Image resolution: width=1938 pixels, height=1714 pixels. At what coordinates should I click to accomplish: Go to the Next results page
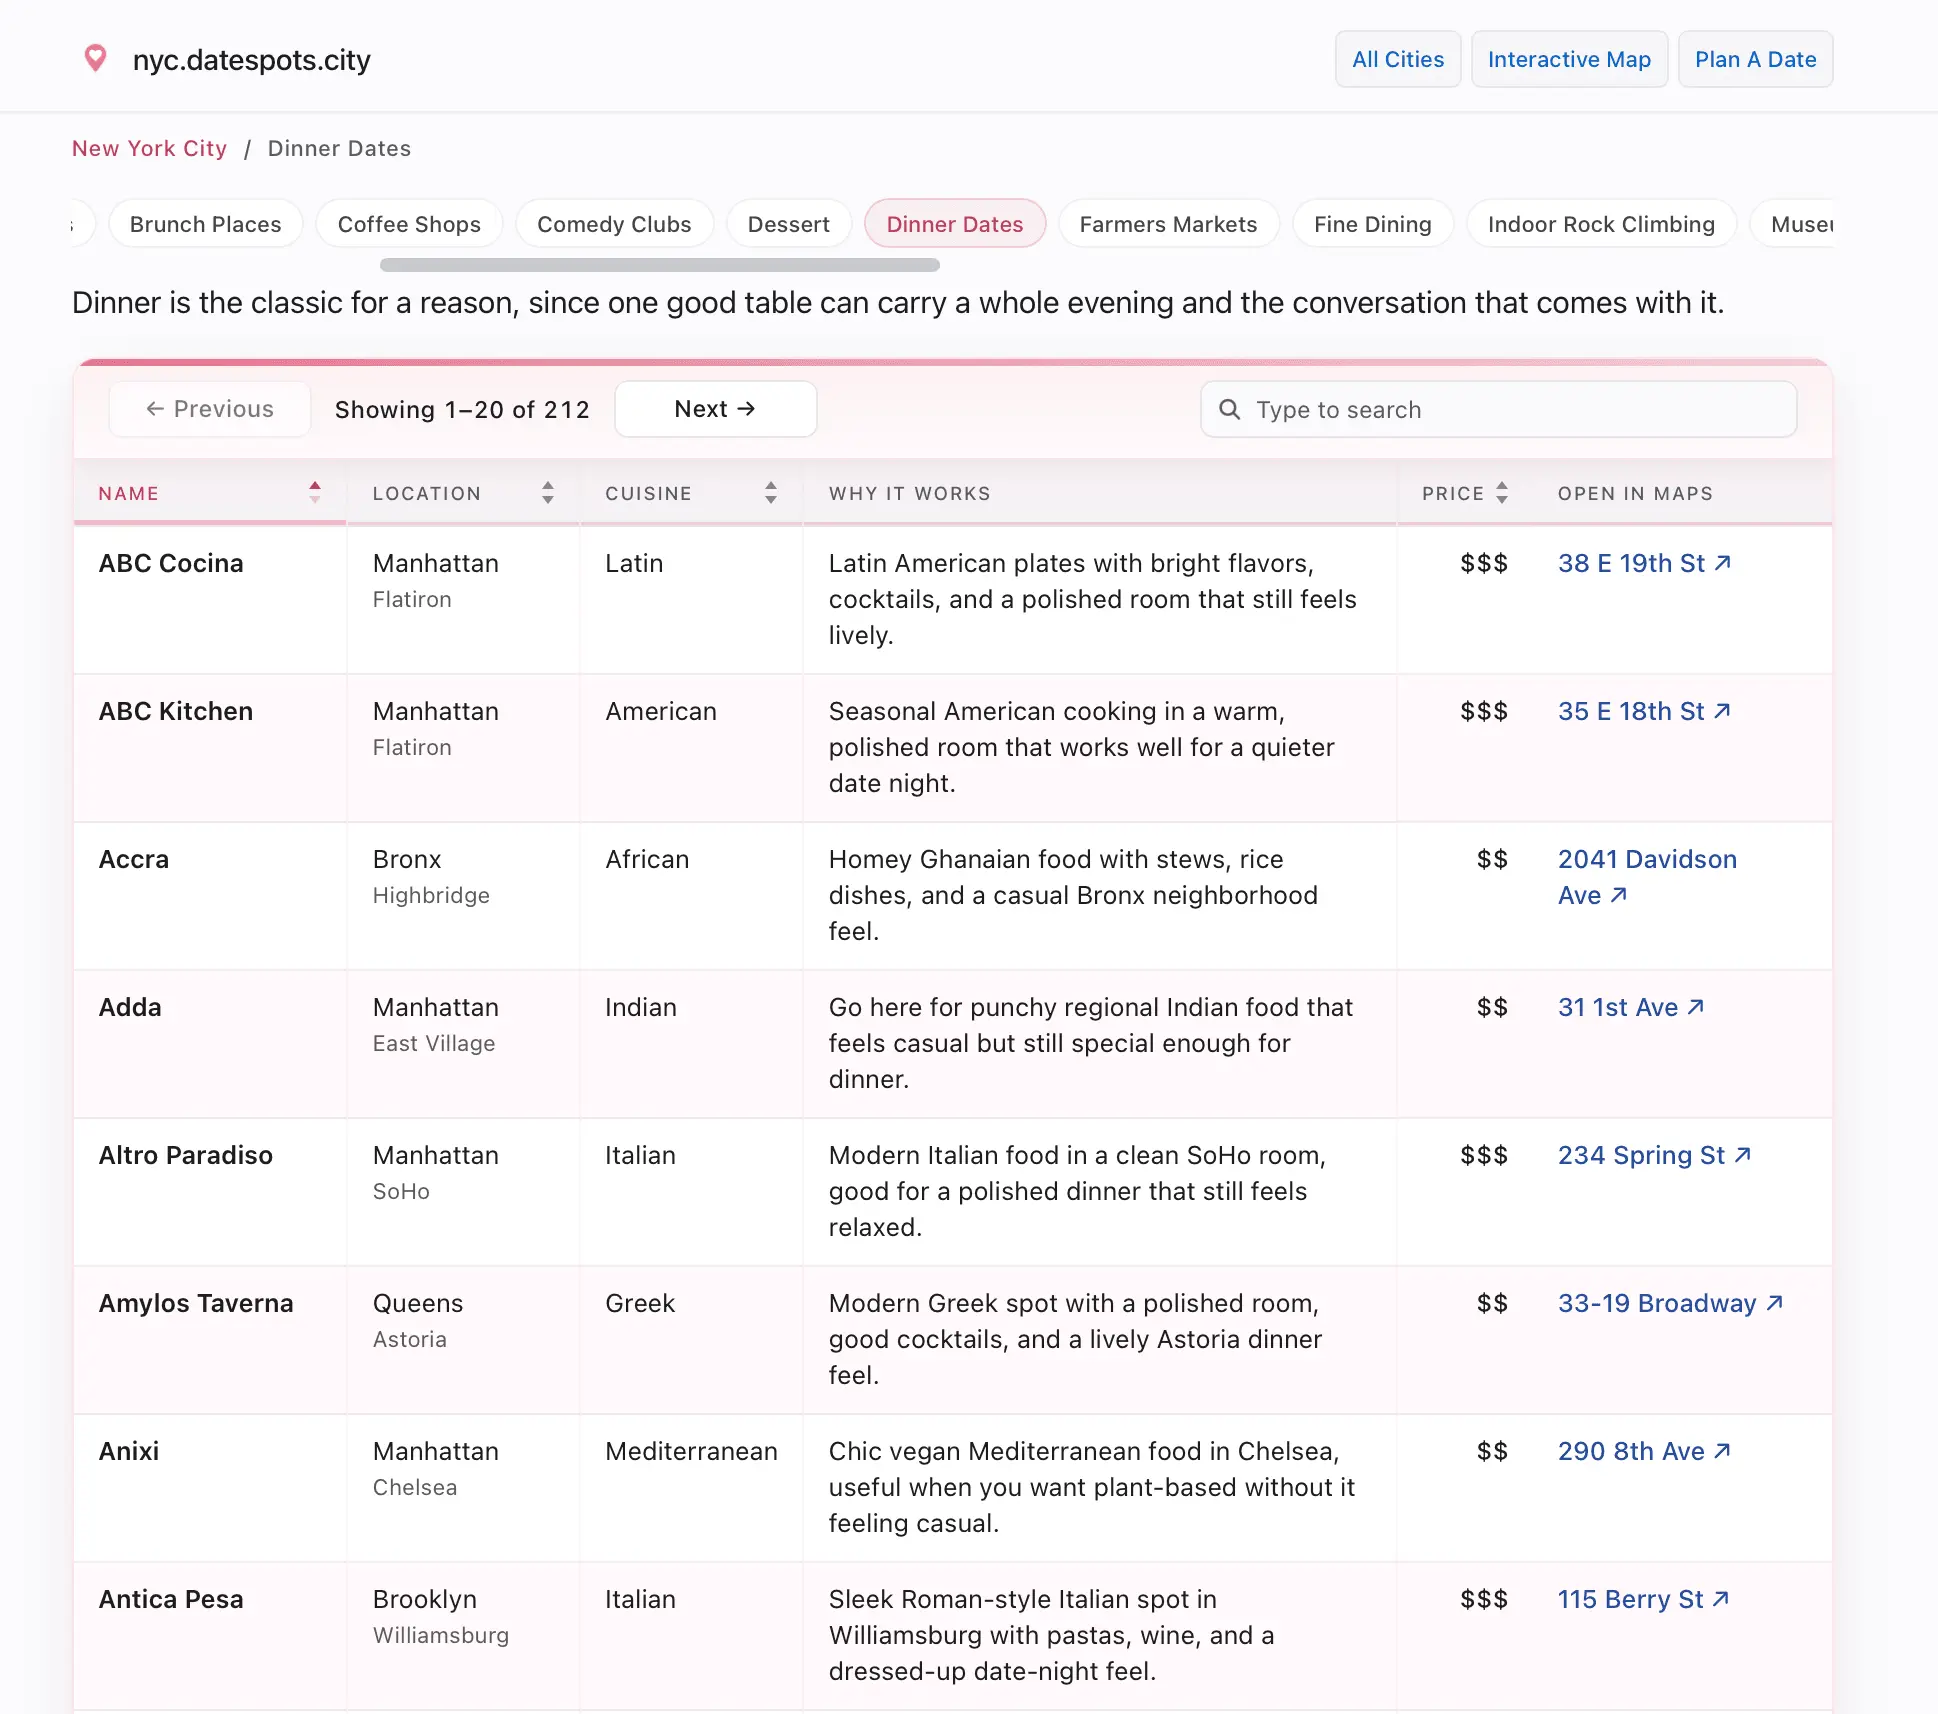coord(715,409)
